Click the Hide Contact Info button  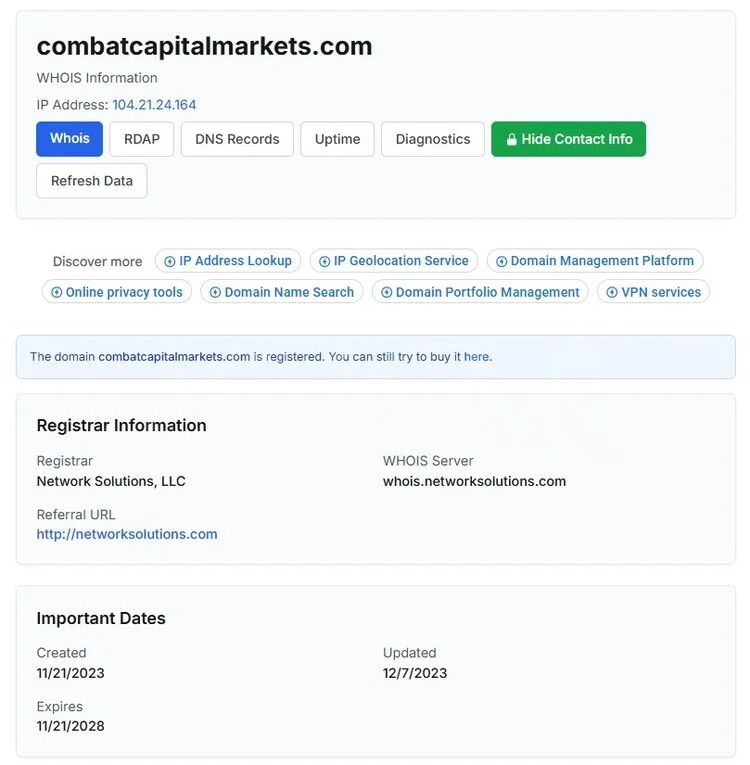tap(568, 139)
